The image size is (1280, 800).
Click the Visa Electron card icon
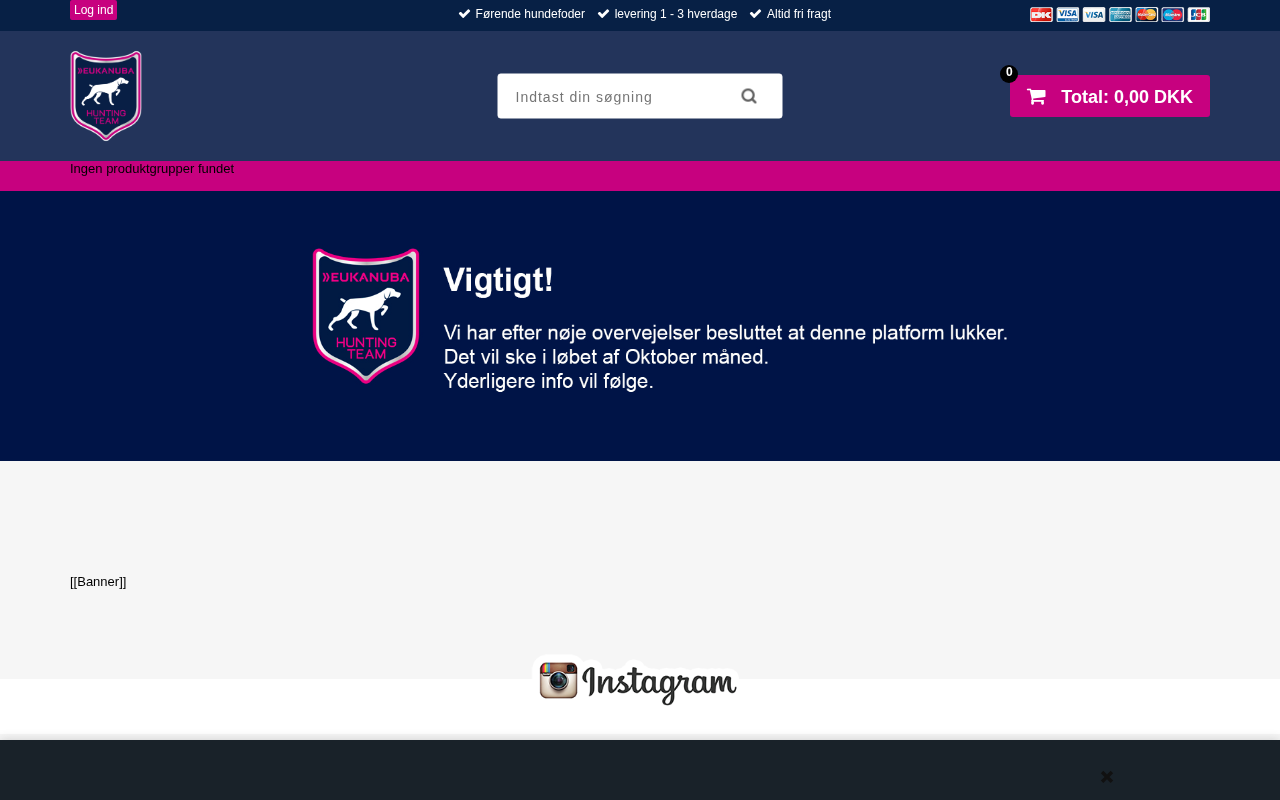point(1068,14)
